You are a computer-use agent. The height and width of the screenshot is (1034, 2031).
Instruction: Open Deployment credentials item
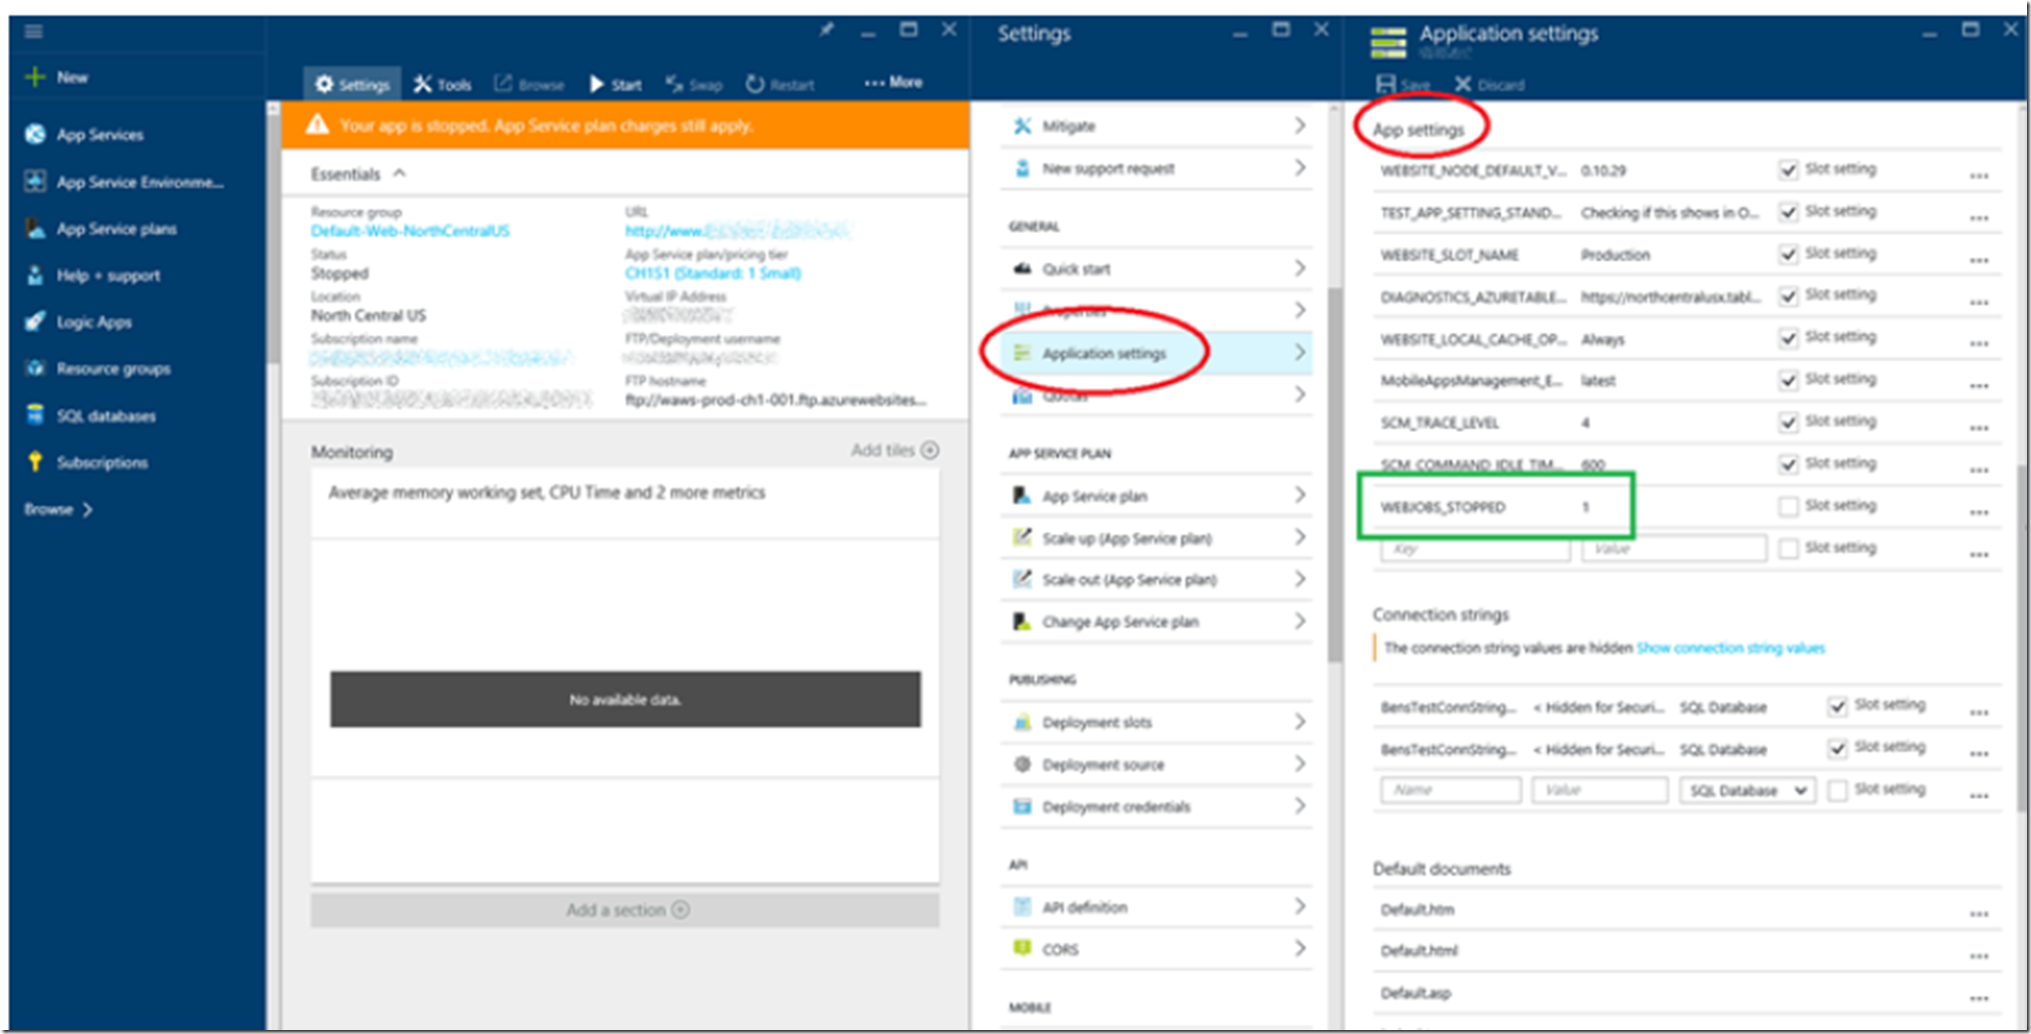pos(1158,807)
